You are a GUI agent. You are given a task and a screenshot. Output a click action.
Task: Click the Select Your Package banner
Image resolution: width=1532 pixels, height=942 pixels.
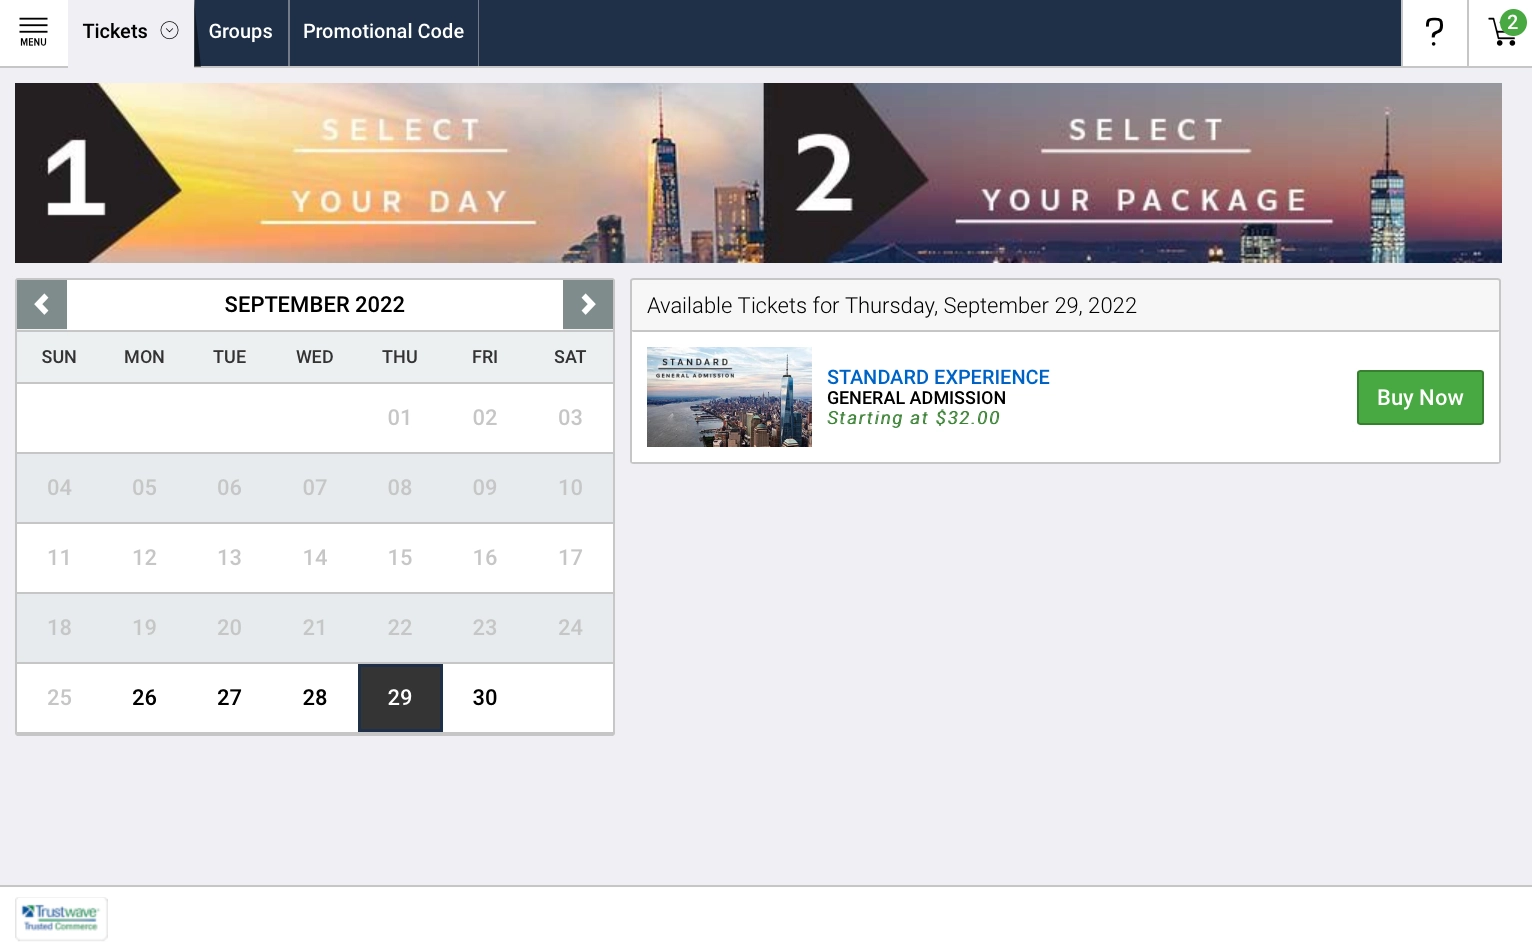1132,173
